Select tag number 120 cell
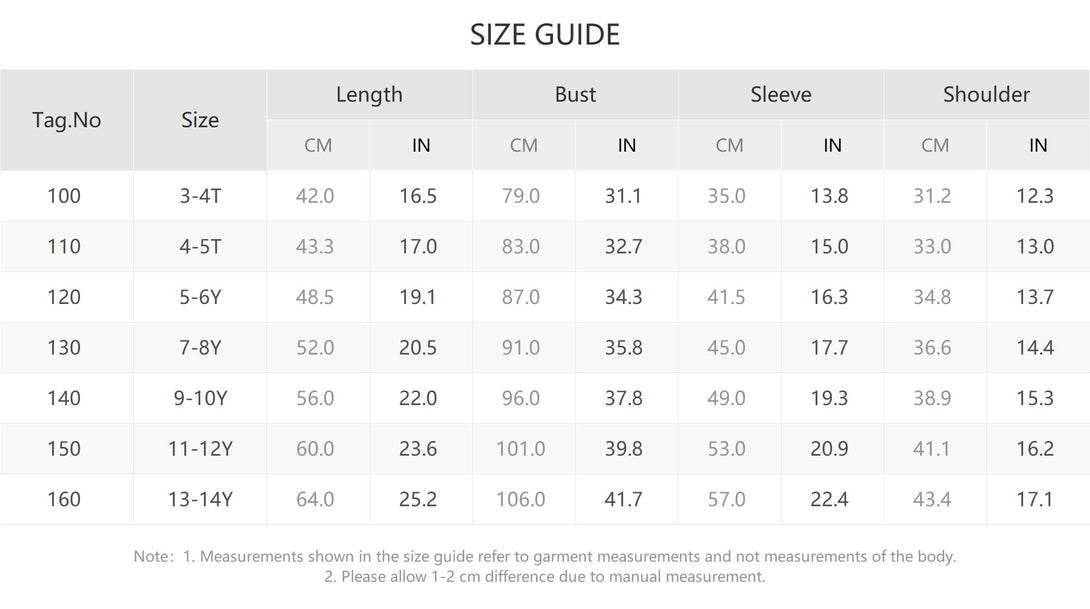1090x609 pixels. coord(64,298)
